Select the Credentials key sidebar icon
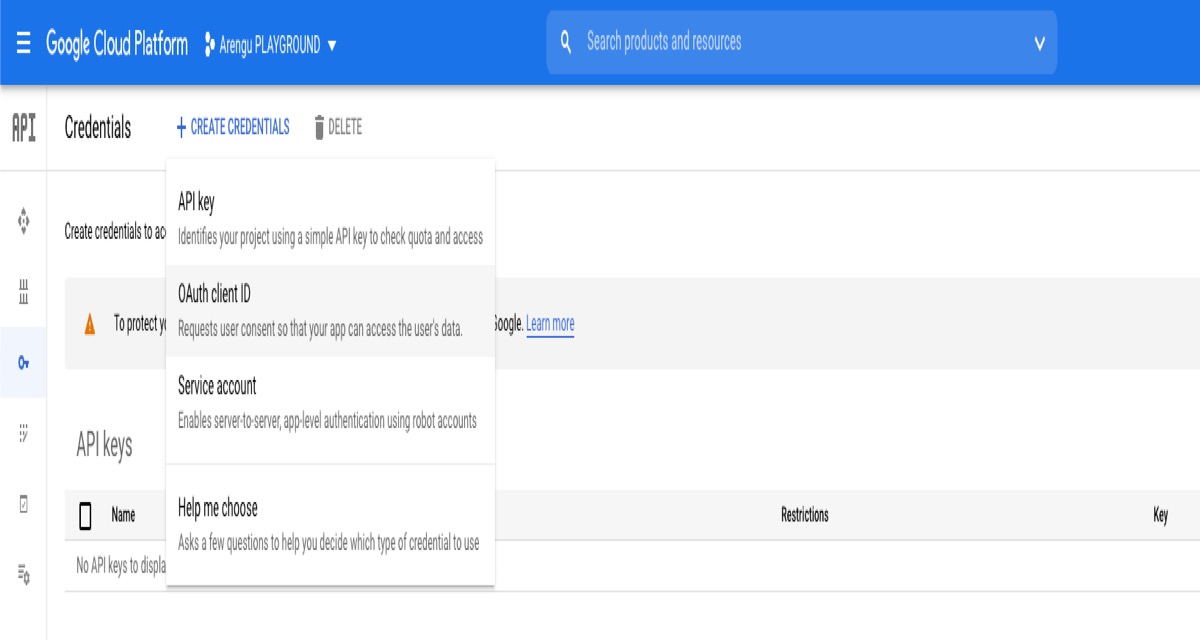Viewport: 1200px width, 640px height. (24, 363)
